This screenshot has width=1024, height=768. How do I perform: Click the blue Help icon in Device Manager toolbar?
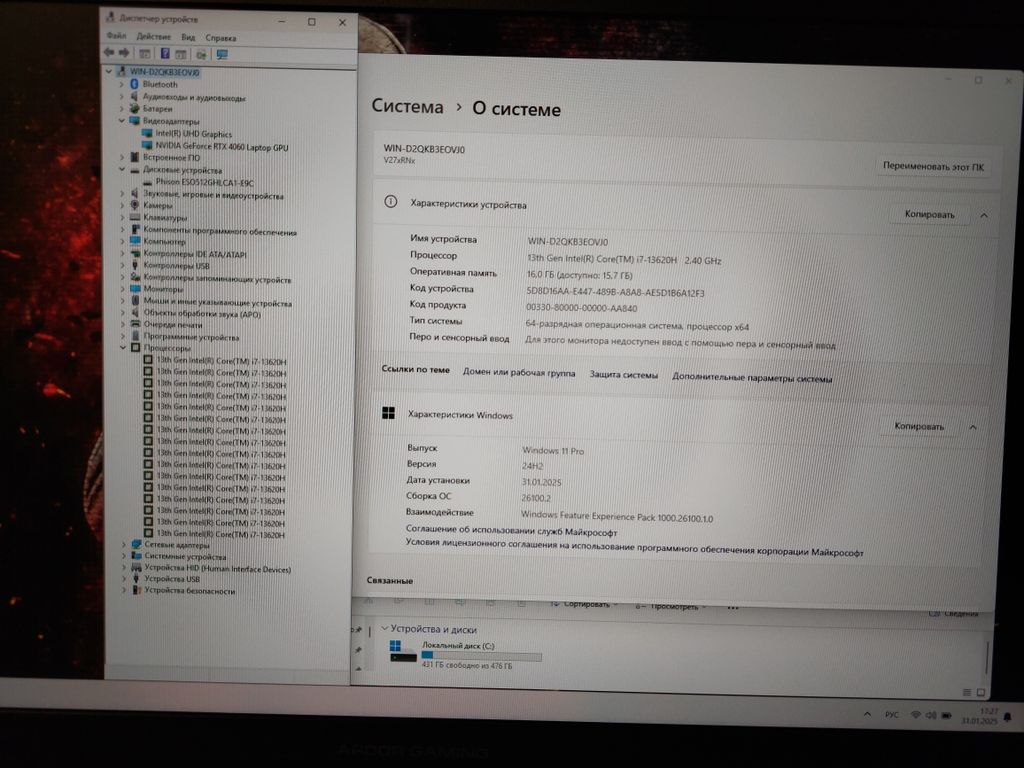click(x=164, y=53)
